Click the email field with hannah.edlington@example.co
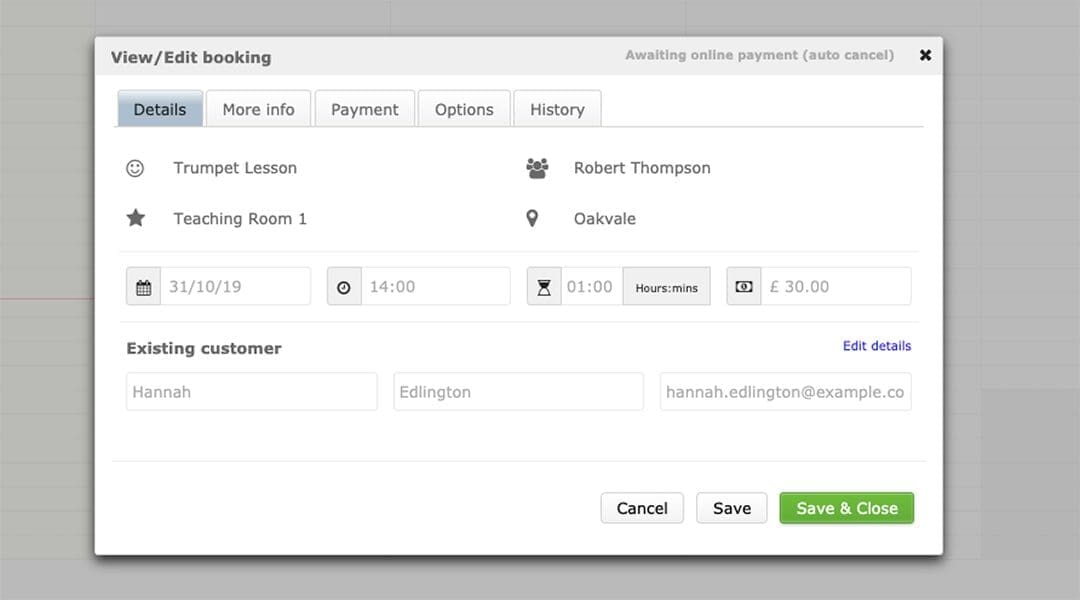Screen dimensions: 1080x600 (785, 391)
